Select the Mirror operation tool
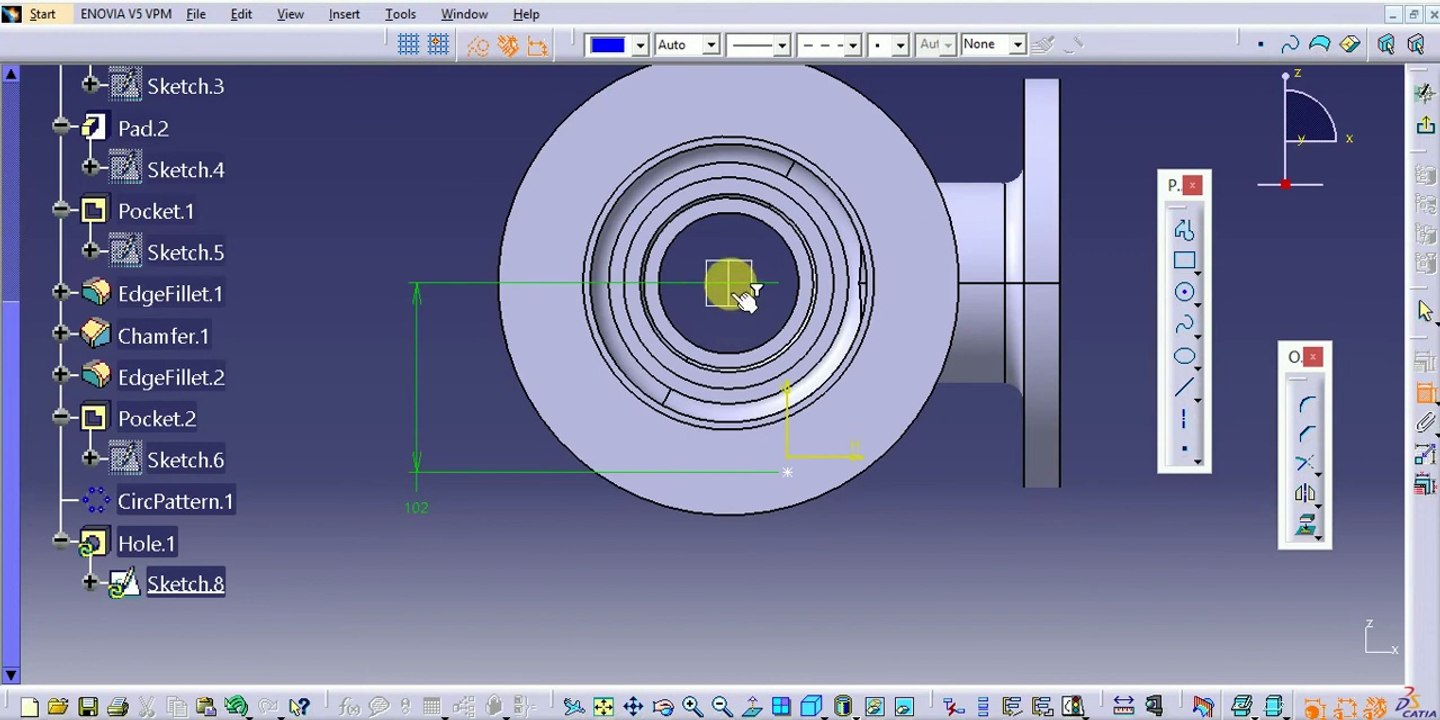The height and width of the screenshot is (720, 1440). 1306,493
